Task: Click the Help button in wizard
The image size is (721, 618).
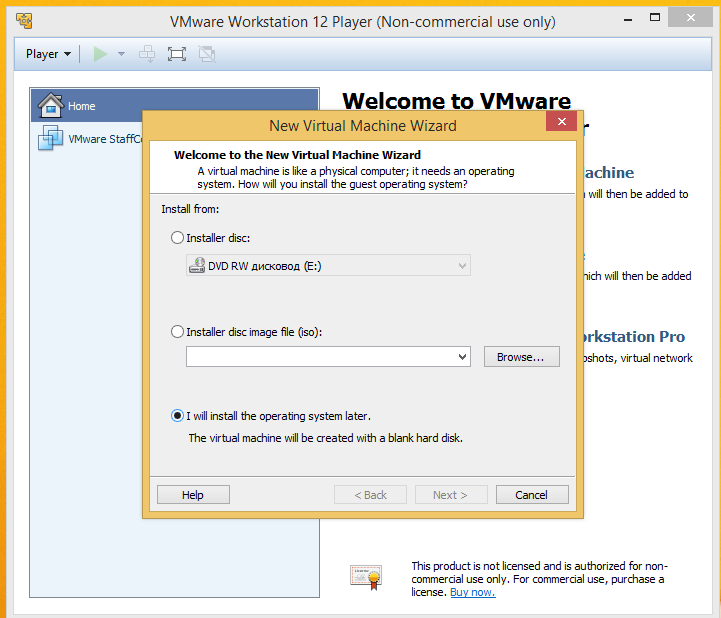Action: (193, 495)
